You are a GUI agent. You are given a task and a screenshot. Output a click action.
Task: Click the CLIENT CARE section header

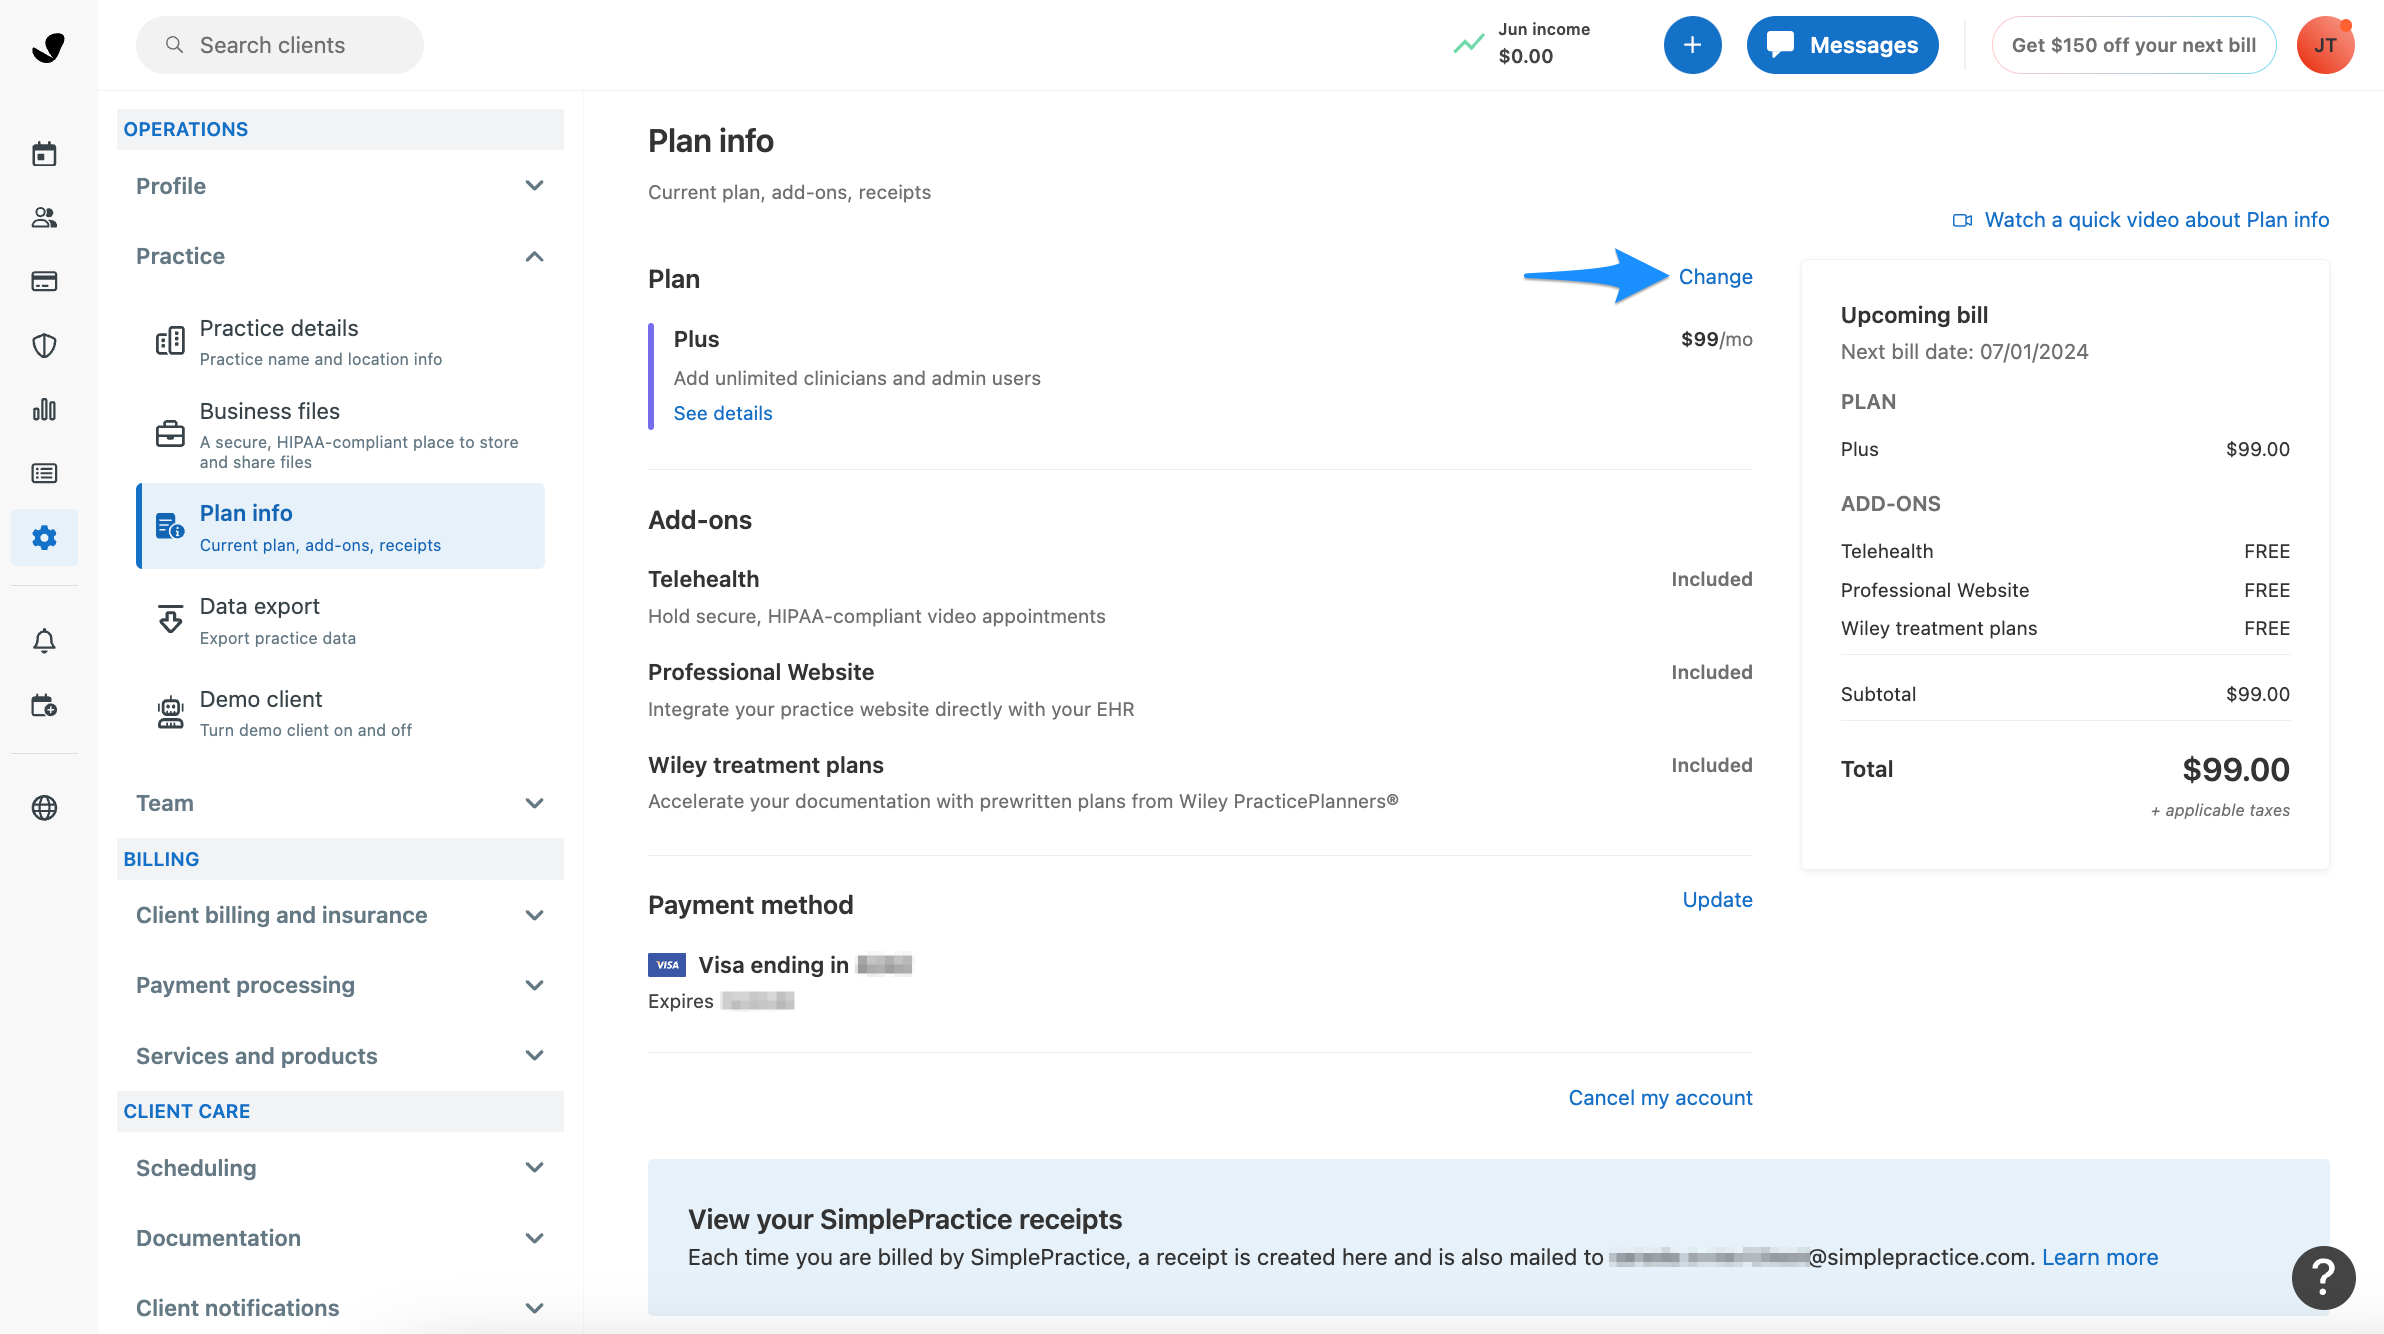point(340,1111)
